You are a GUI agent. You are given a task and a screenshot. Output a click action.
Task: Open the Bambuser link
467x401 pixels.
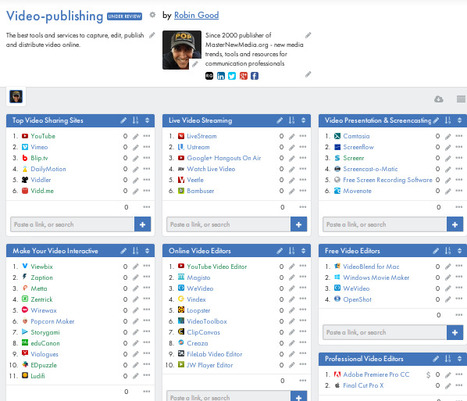200,191
